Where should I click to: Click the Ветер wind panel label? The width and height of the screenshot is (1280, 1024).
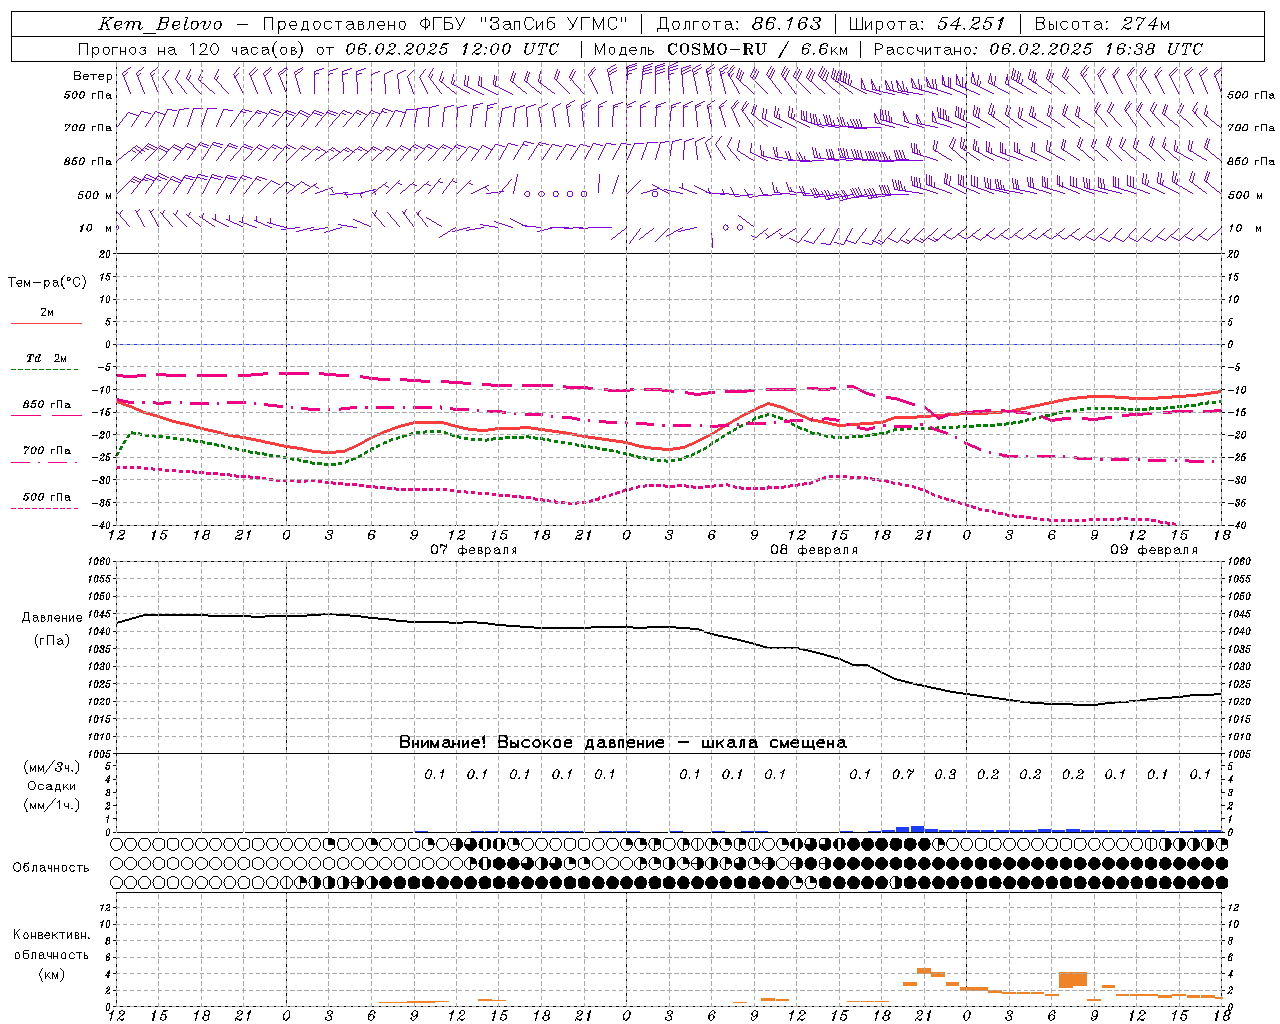click(92, 76)
